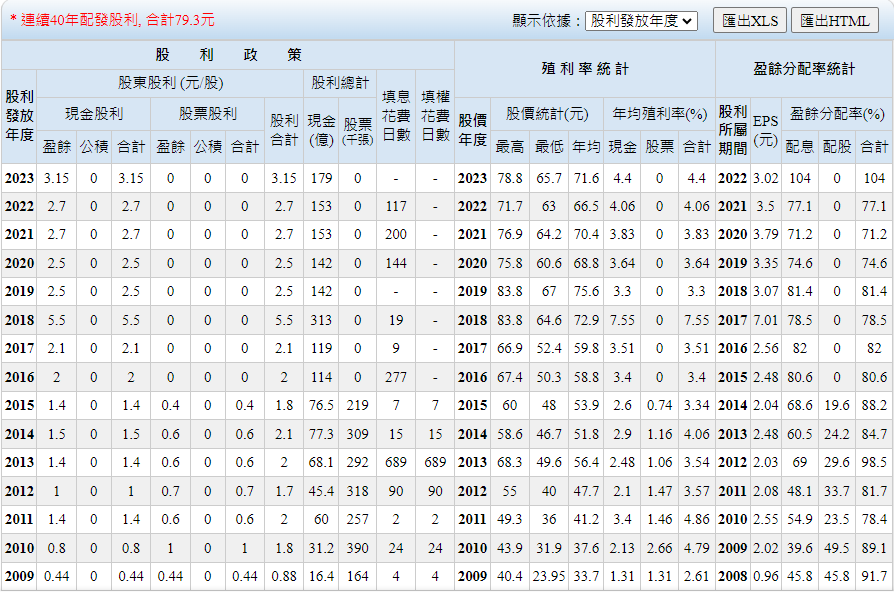This screenshot has width=894, height=592.
Task: Click the 277 days cell in 2016 row
Action: [396, 377]
